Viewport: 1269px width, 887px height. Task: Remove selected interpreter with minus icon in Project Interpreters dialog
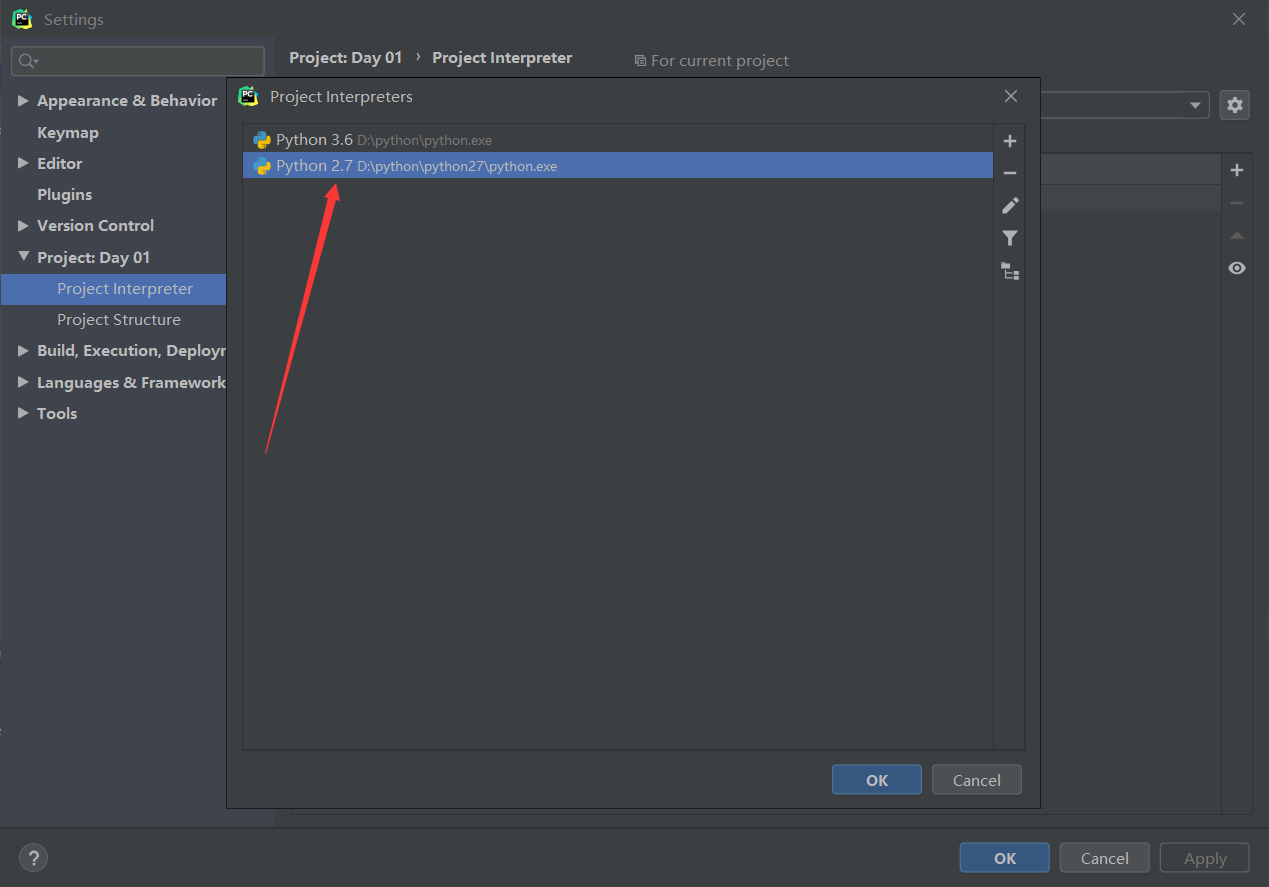tap(1010, 173)
